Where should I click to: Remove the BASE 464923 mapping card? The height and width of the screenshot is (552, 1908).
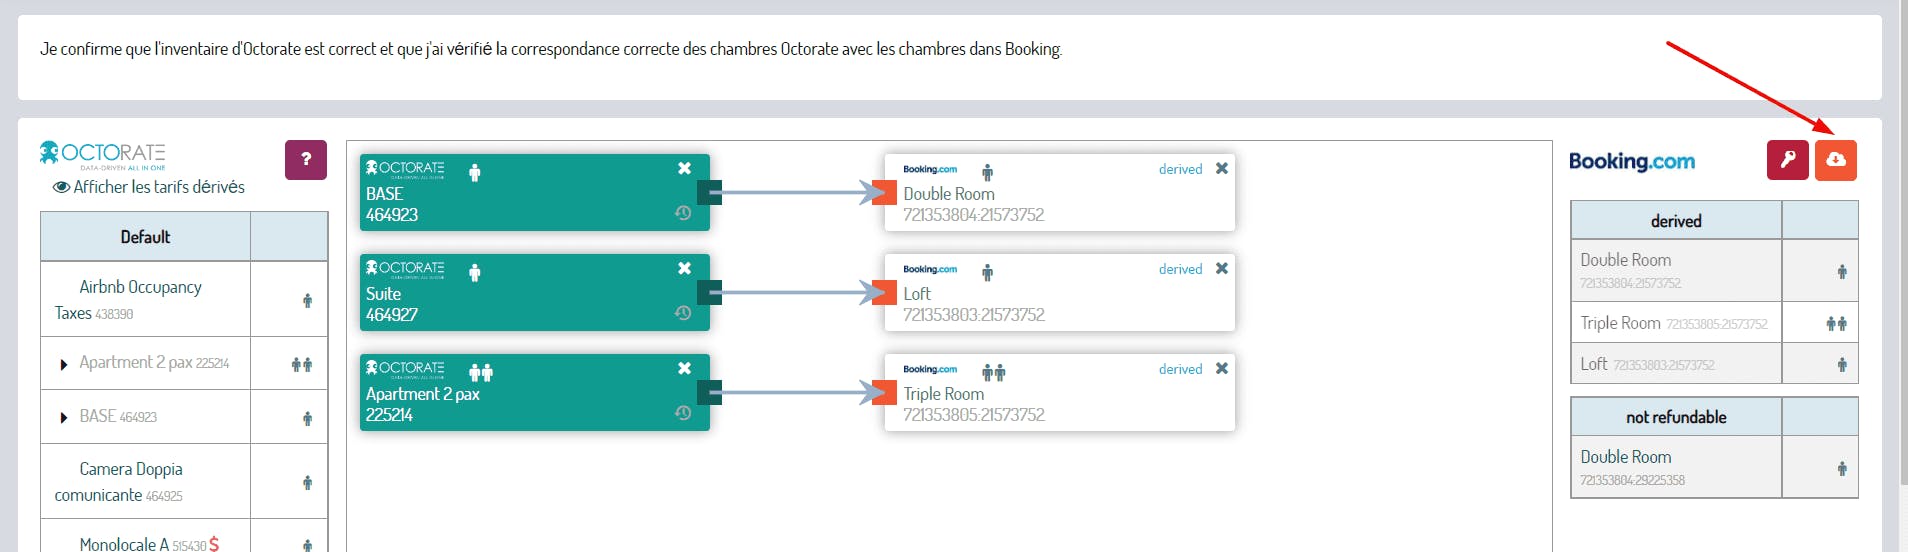684,168
